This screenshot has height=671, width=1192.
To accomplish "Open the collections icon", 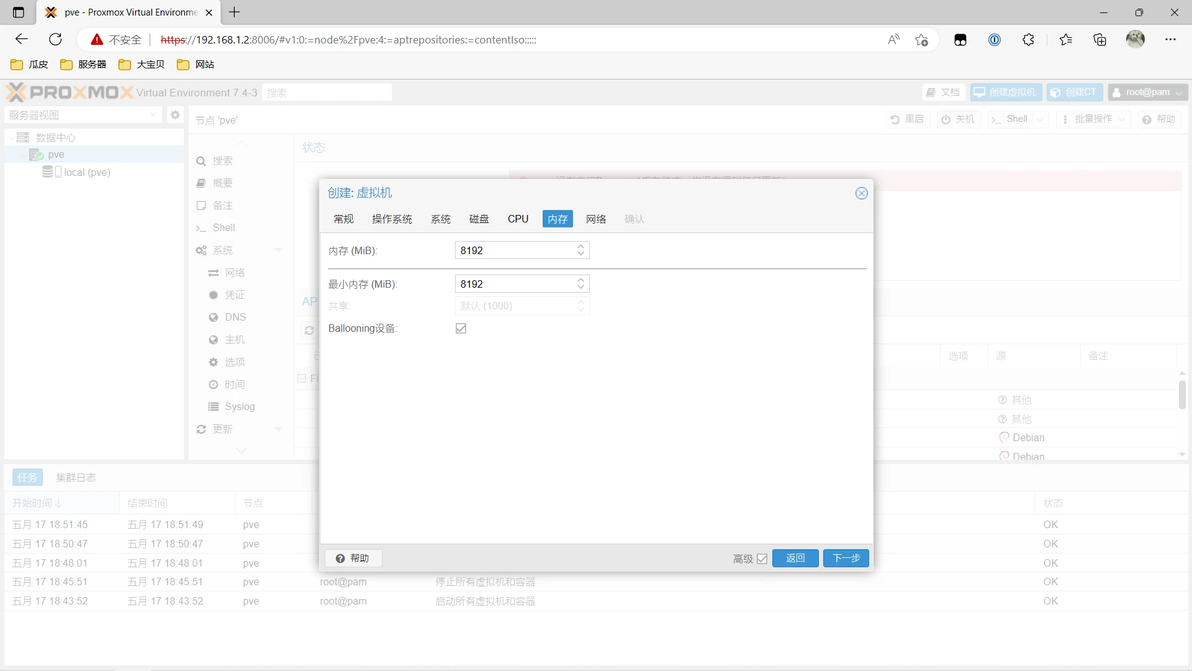I will coord(1099,40).
